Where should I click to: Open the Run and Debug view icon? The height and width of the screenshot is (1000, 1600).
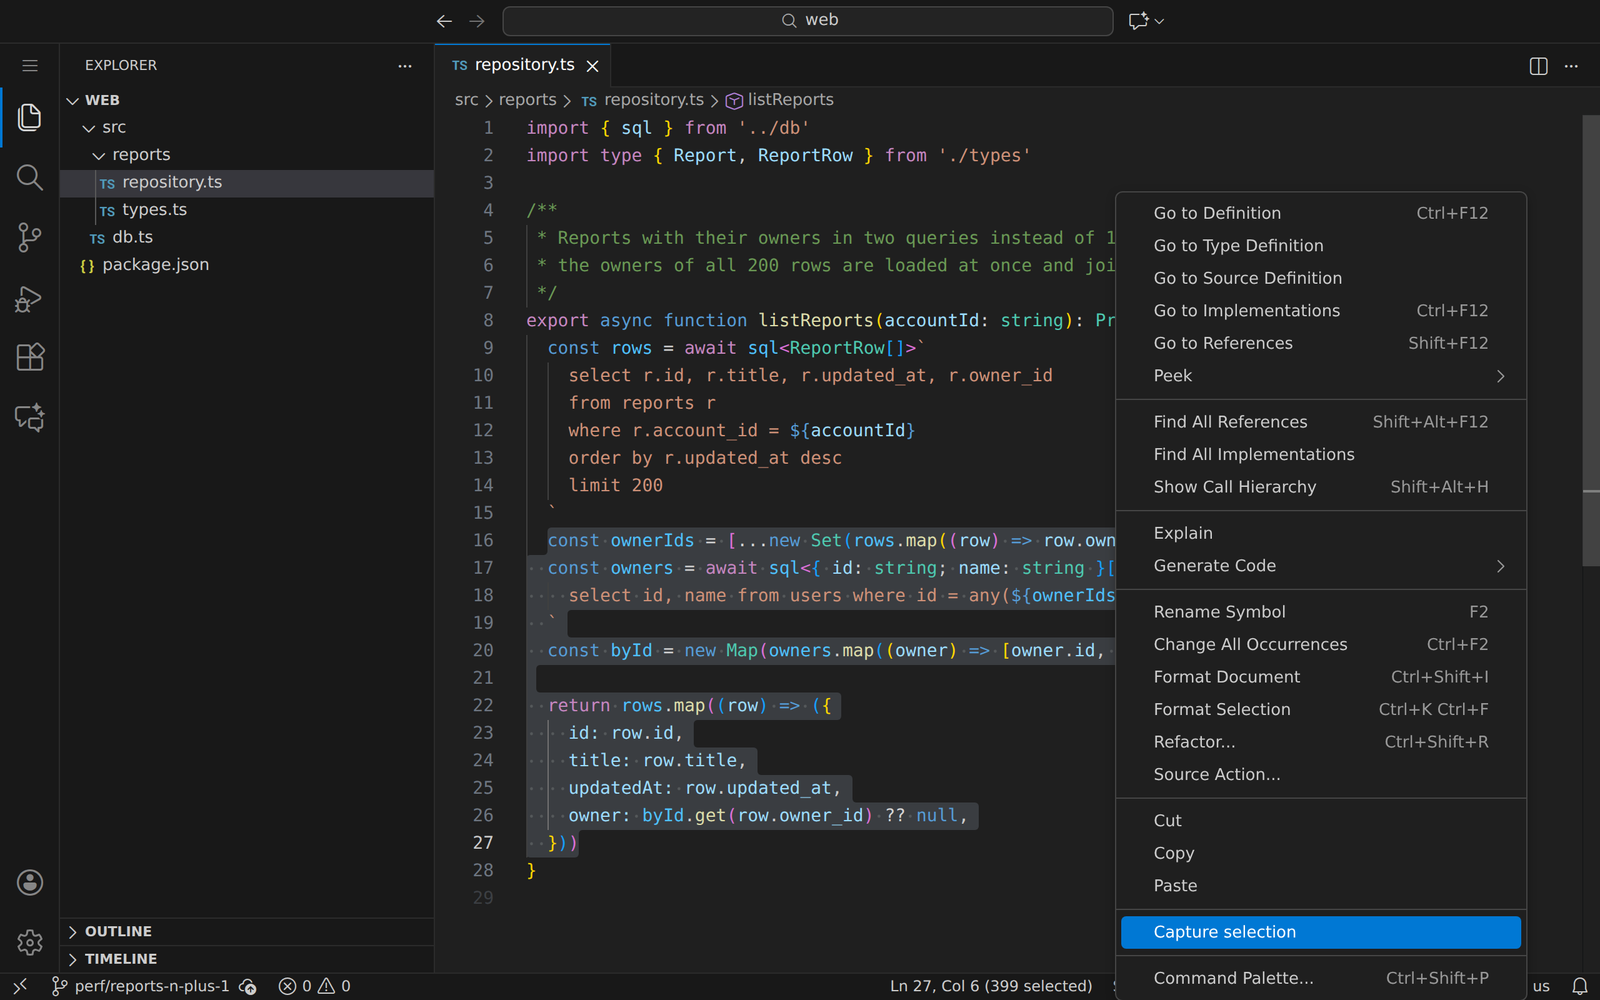coord(30,298)
